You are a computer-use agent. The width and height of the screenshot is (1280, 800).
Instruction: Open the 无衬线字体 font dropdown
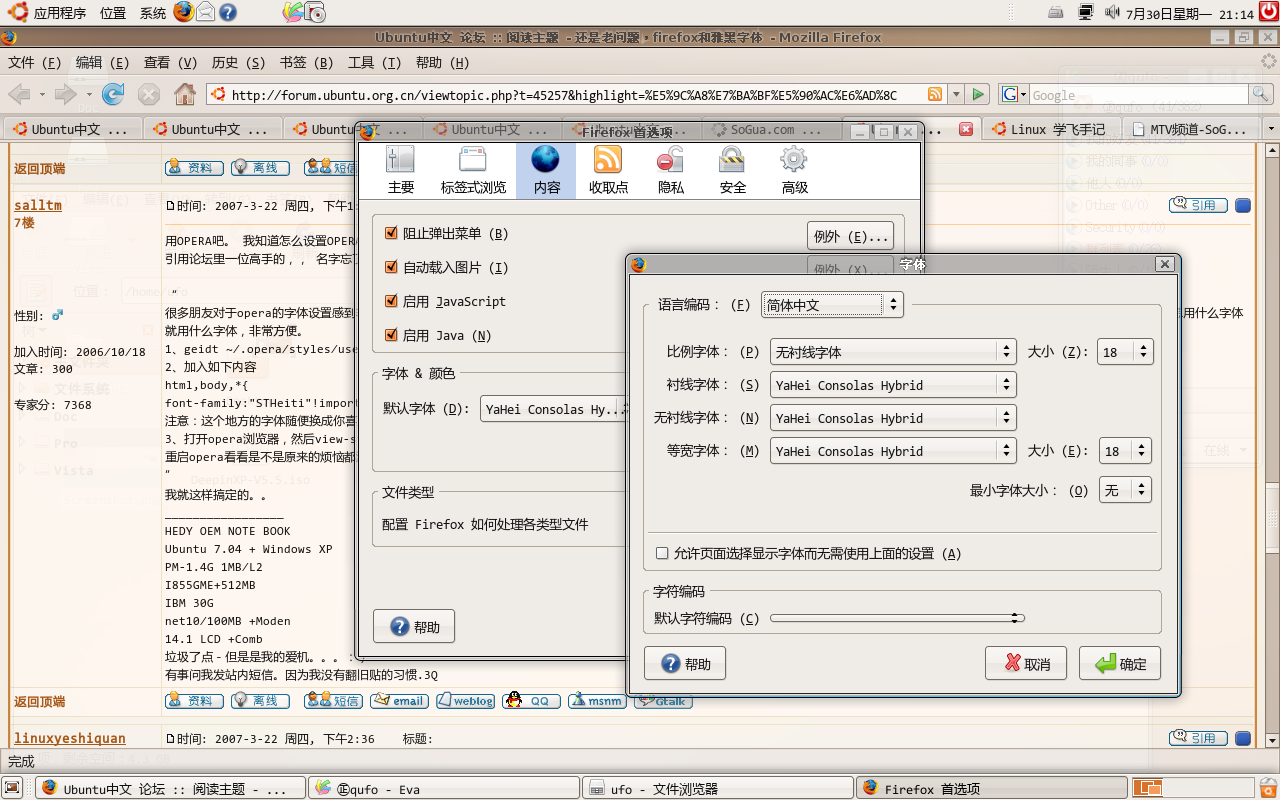pyautogui.click(x=893, y=418)
